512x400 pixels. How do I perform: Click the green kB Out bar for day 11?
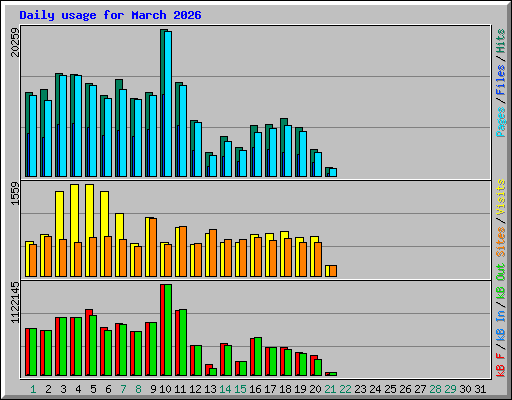(x=183, y=343)
